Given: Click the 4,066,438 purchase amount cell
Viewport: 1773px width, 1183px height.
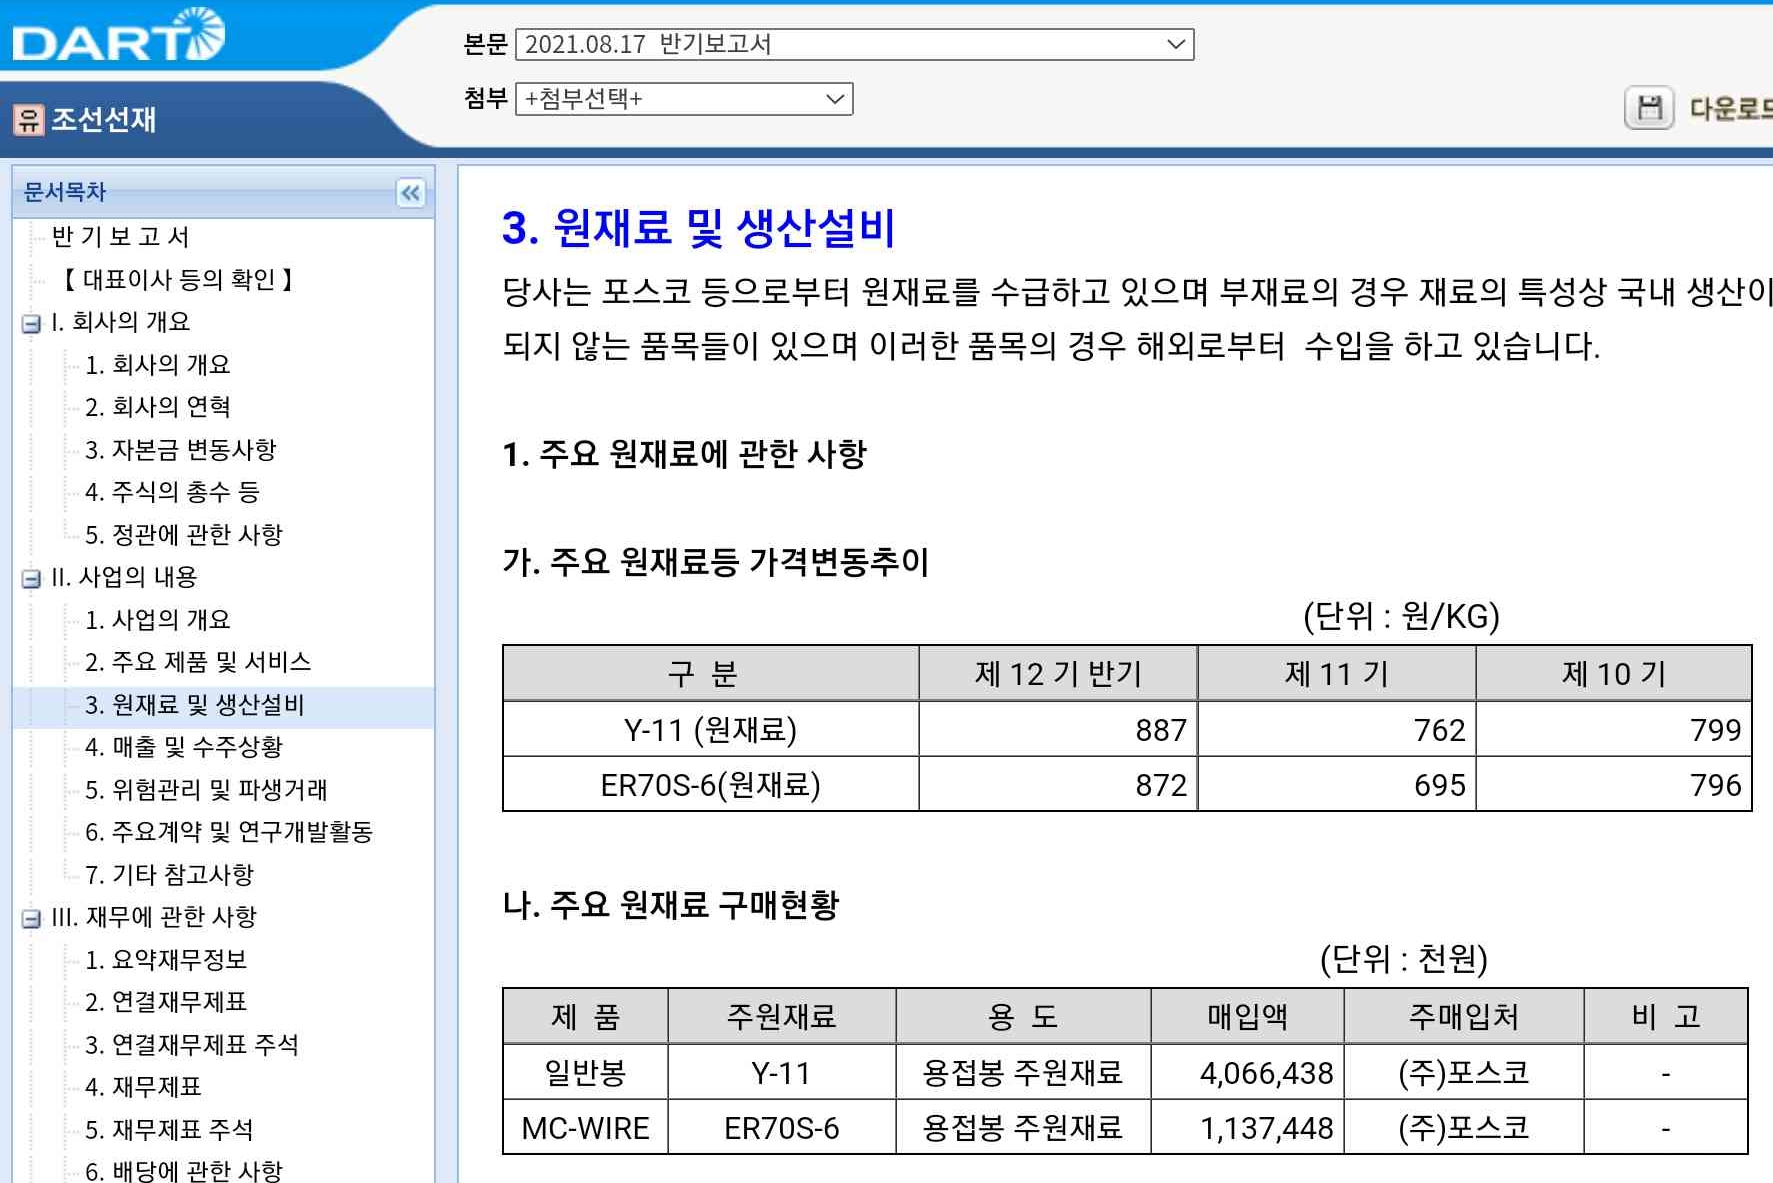Looking at the screenshot, I should (1247, 1073).
